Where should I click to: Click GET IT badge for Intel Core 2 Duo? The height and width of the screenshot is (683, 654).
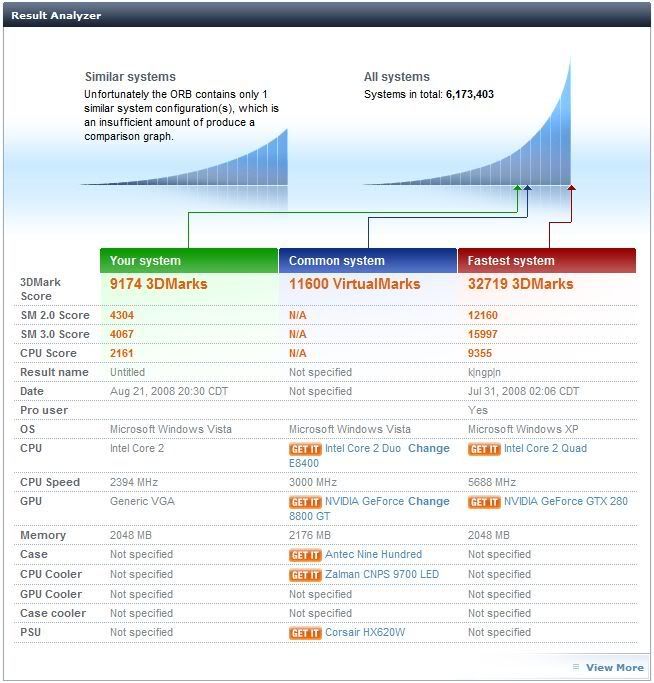coord(305,449)
